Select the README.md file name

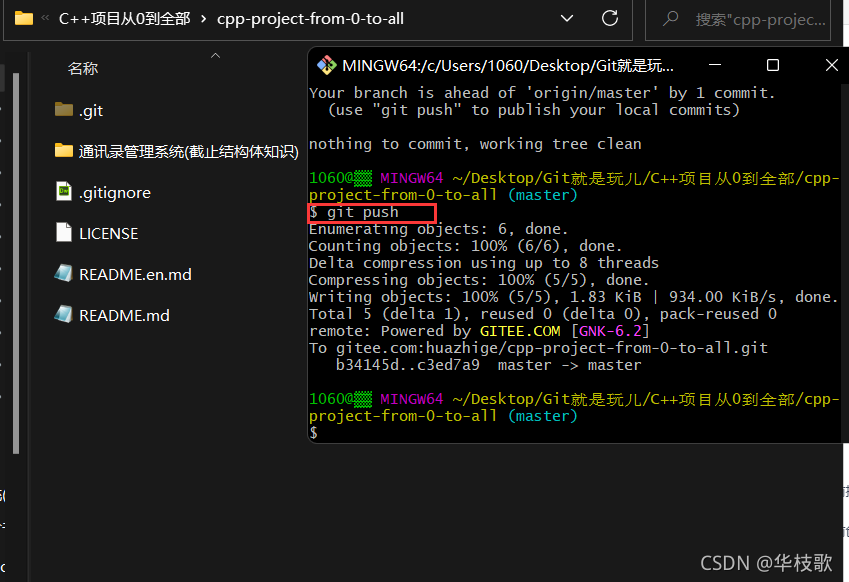(x=124, y=316)
